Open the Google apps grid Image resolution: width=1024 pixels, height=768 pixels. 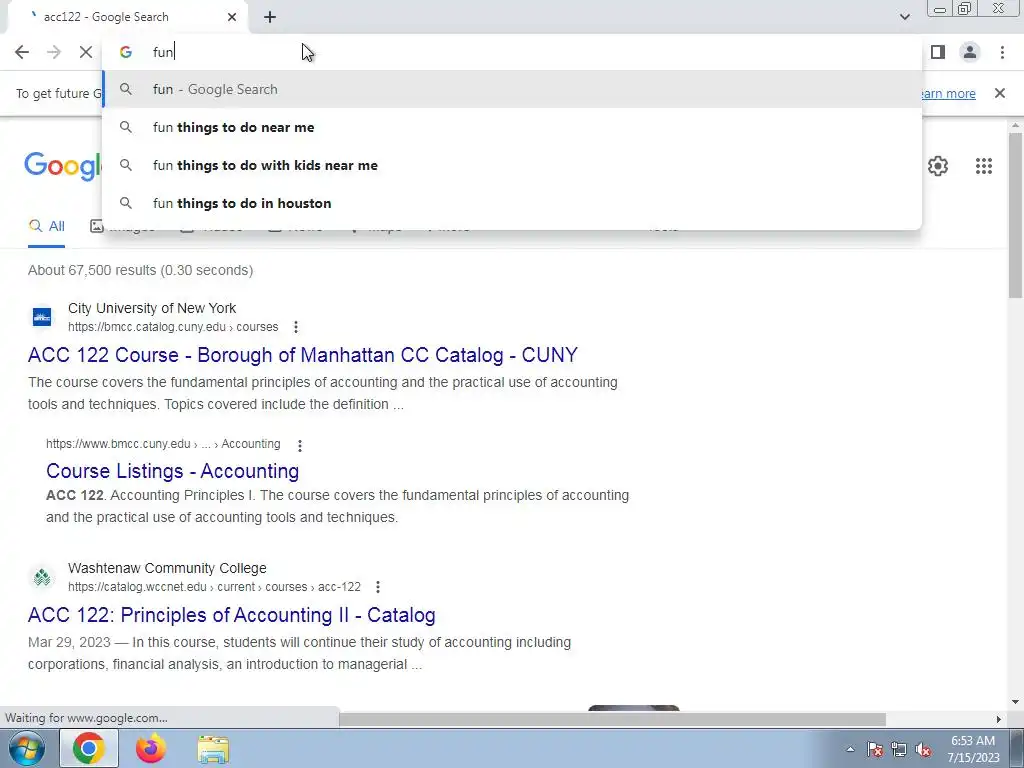click(984, 166)
